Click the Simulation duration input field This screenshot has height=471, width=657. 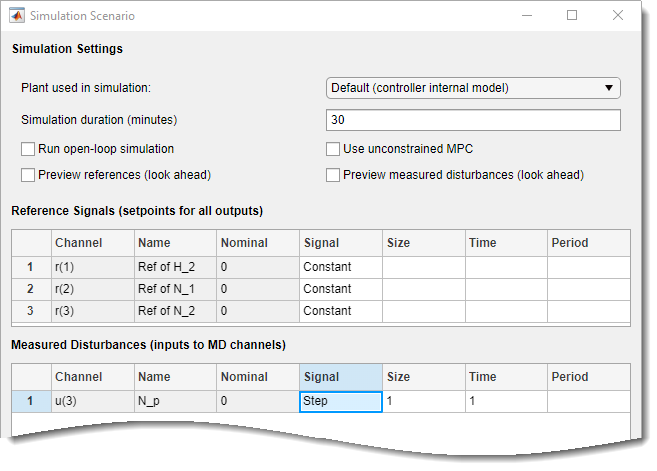(x=473, y=120)
